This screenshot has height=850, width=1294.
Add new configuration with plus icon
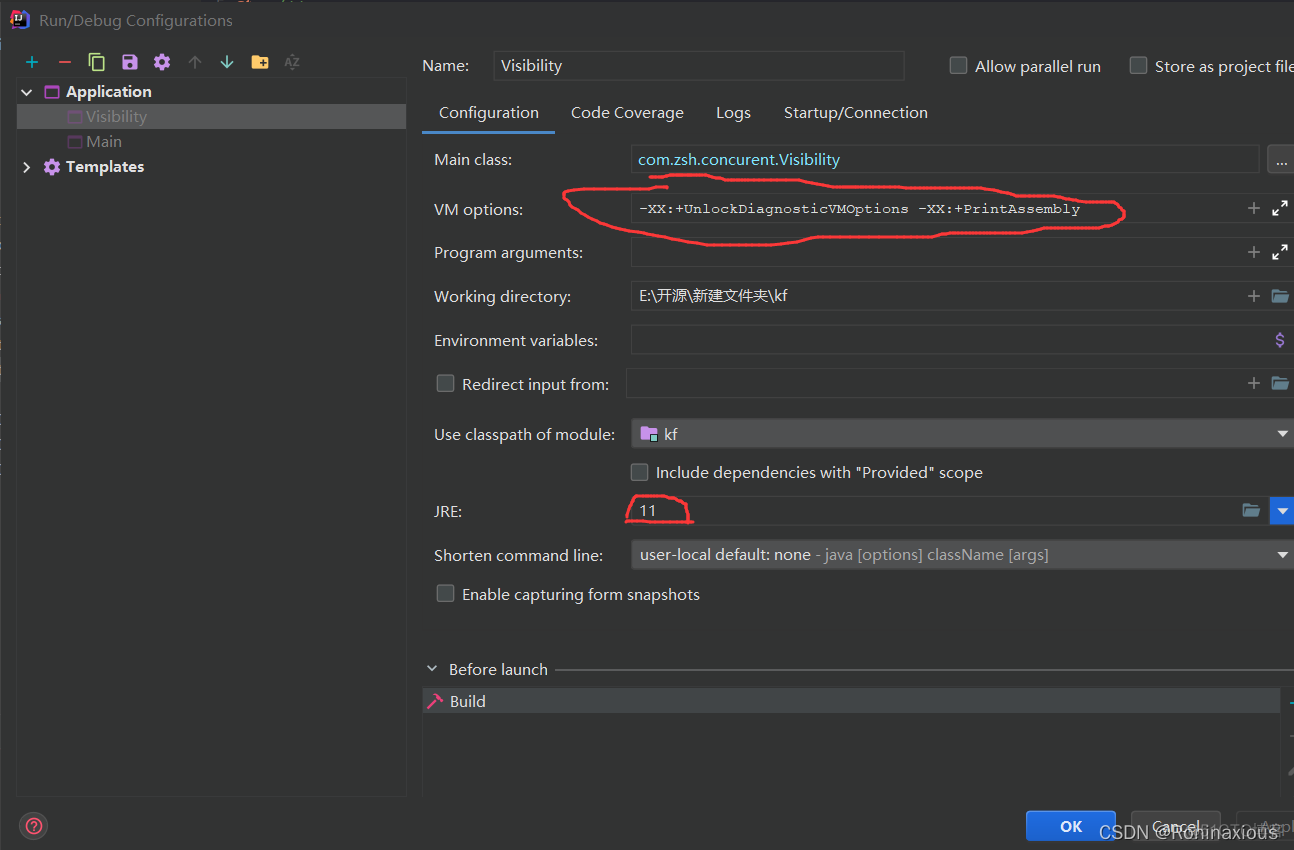pos(32,62)
